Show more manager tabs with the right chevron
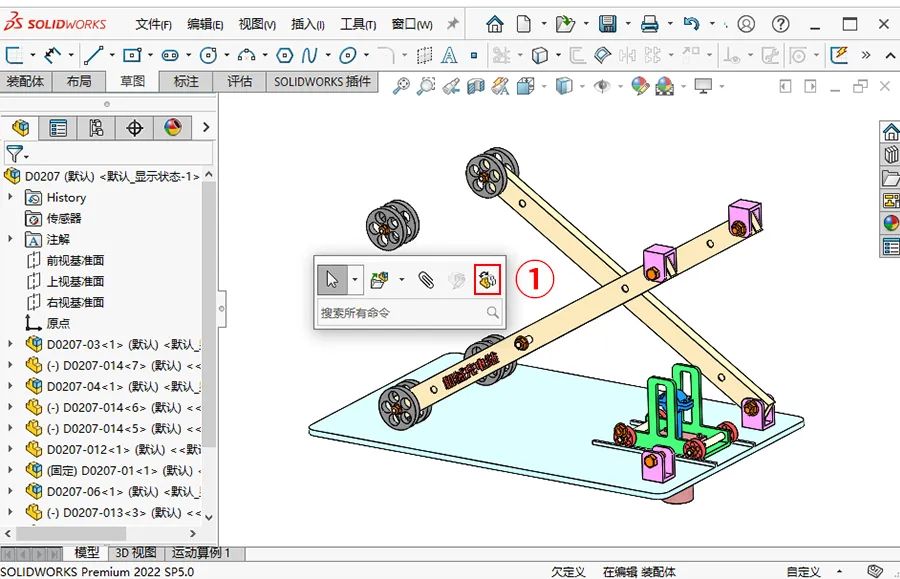The width and height of the screenshot is (900, 579). [206, 127]
